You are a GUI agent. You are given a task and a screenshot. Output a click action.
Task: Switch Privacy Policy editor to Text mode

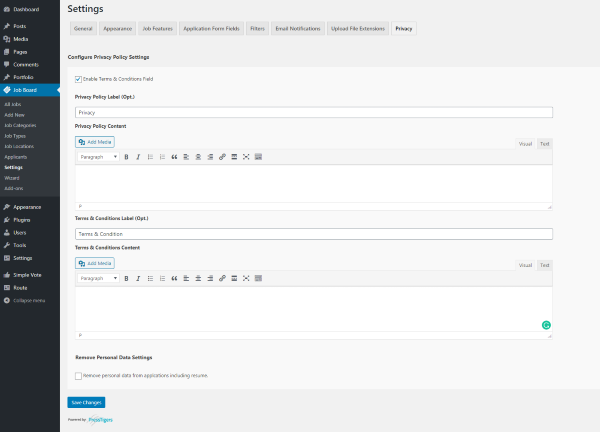(x=544, y=144)
